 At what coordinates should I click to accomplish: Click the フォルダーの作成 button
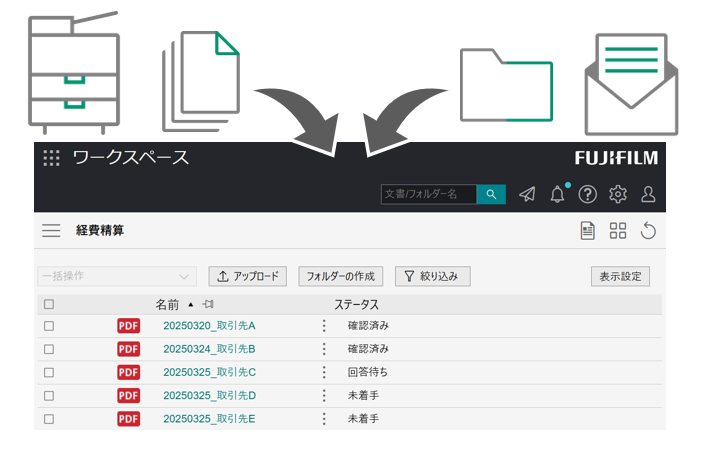pyautogui.click(x=340, y=276)
